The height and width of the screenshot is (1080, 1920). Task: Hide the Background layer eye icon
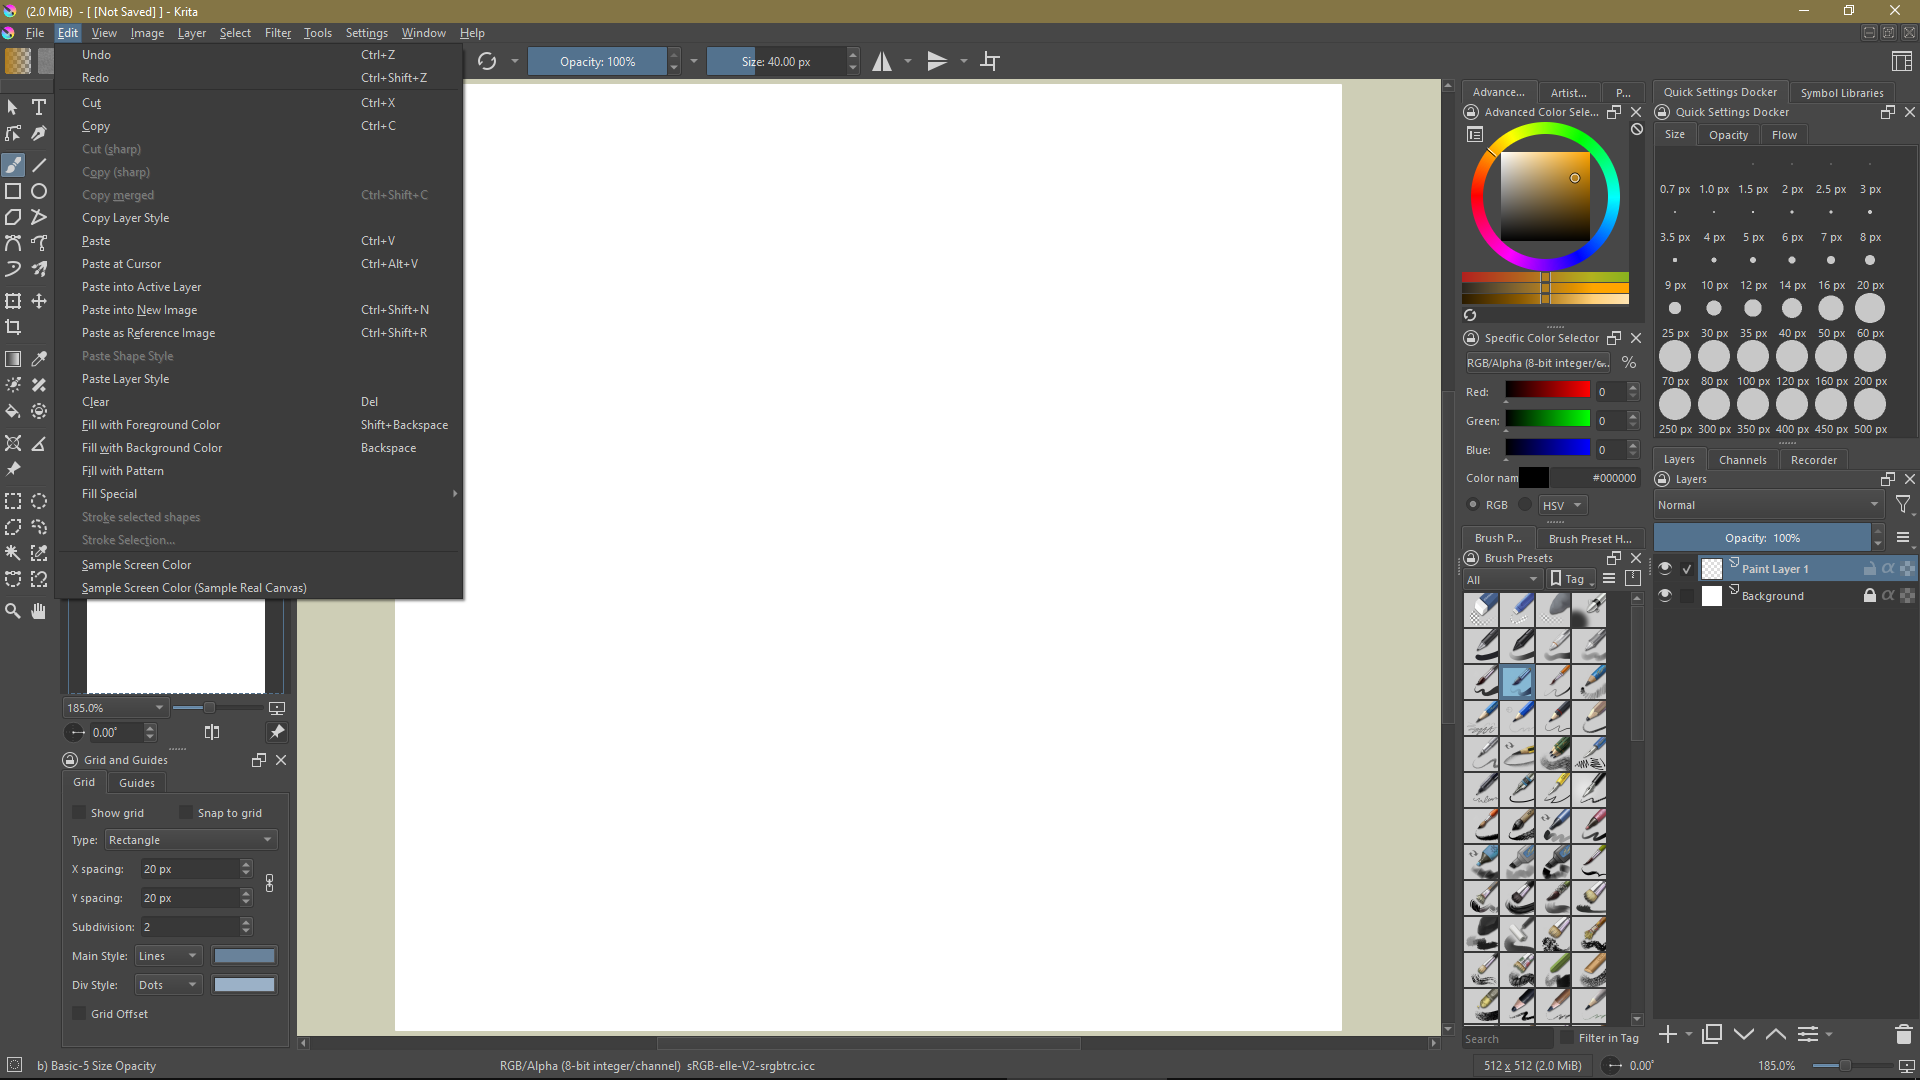(x=1665, y=595)
